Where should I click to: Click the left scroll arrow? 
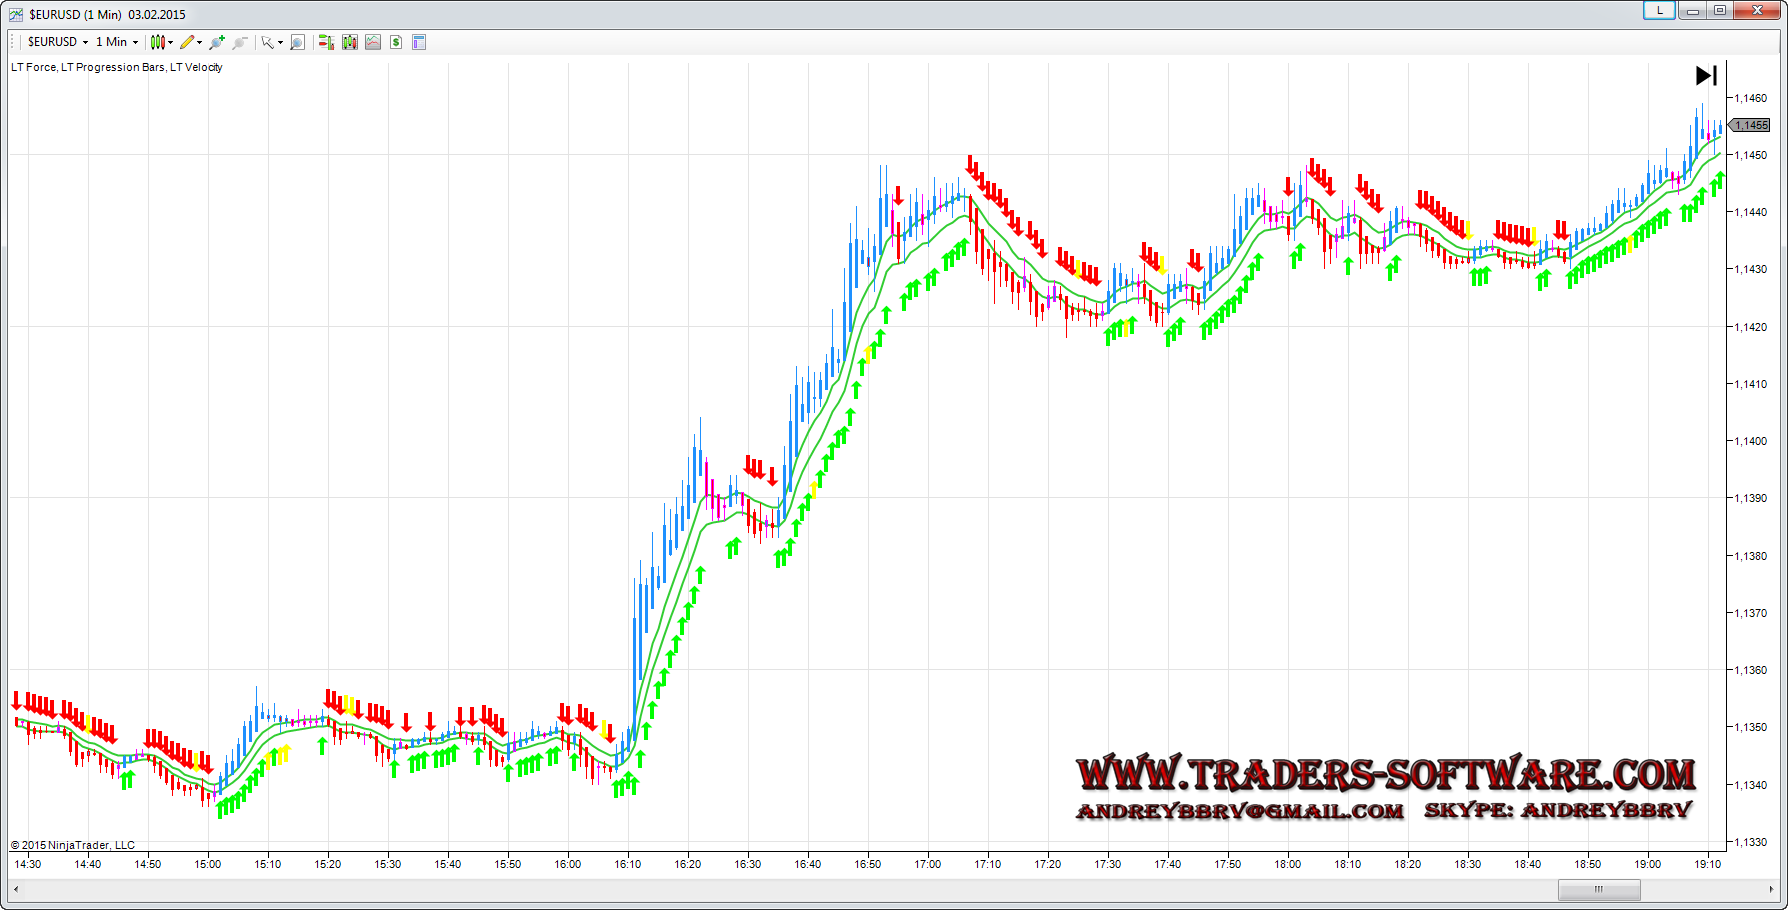click(x=15, y=889)
